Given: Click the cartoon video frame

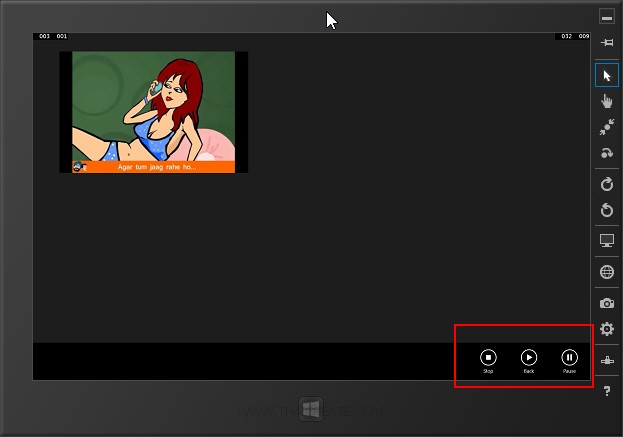Looking at the screenshot, I should coord(153,112).
